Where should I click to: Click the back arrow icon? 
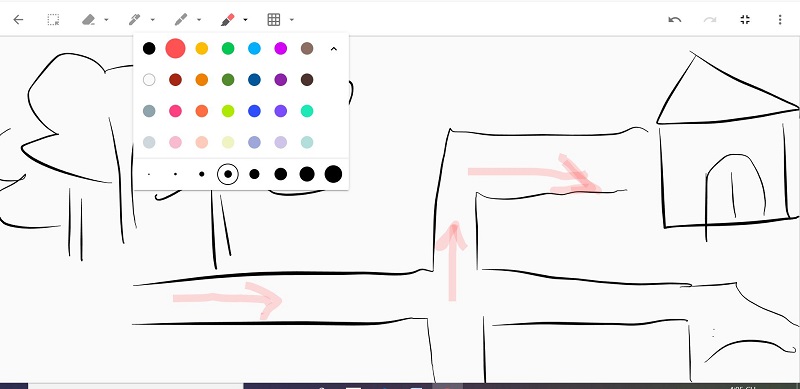tap(18, 20)
